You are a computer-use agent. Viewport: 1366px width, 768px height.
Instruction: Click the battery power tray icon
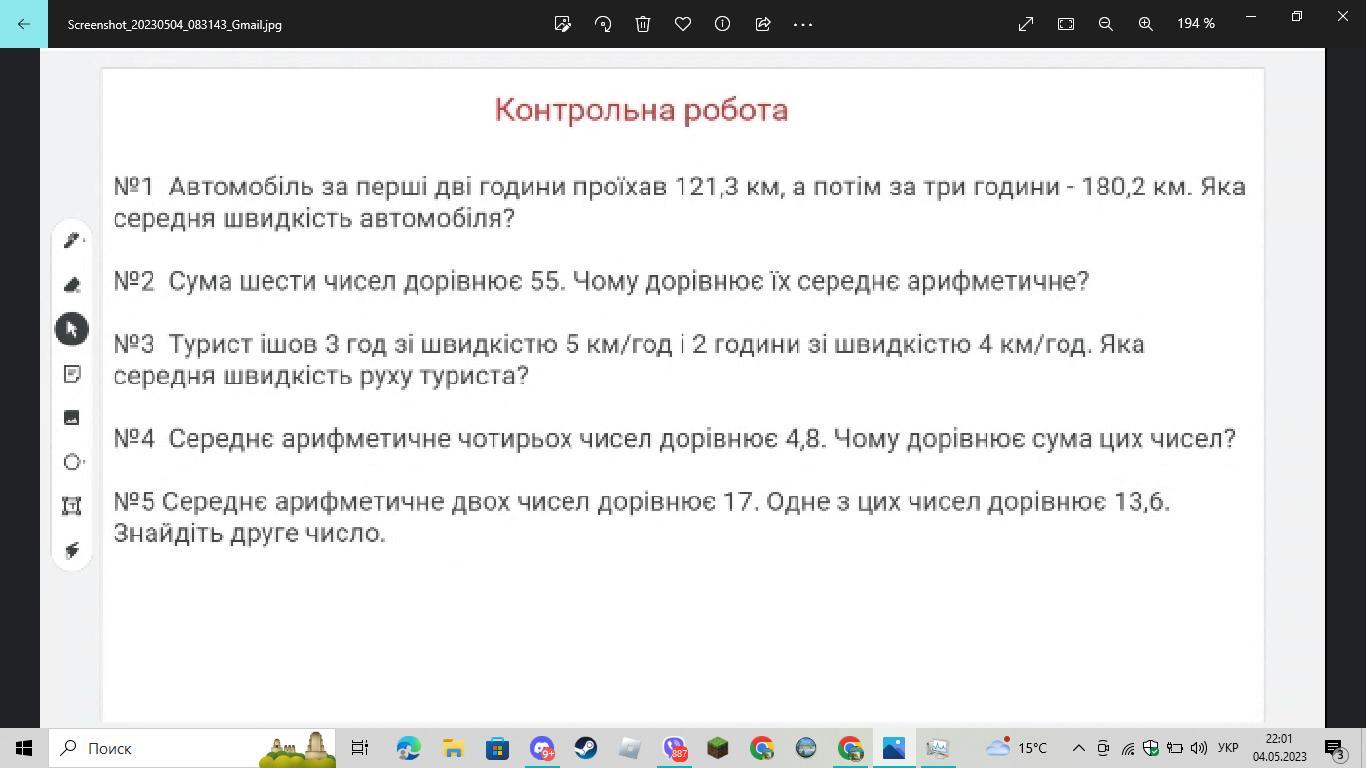(x=1175, y=748)
